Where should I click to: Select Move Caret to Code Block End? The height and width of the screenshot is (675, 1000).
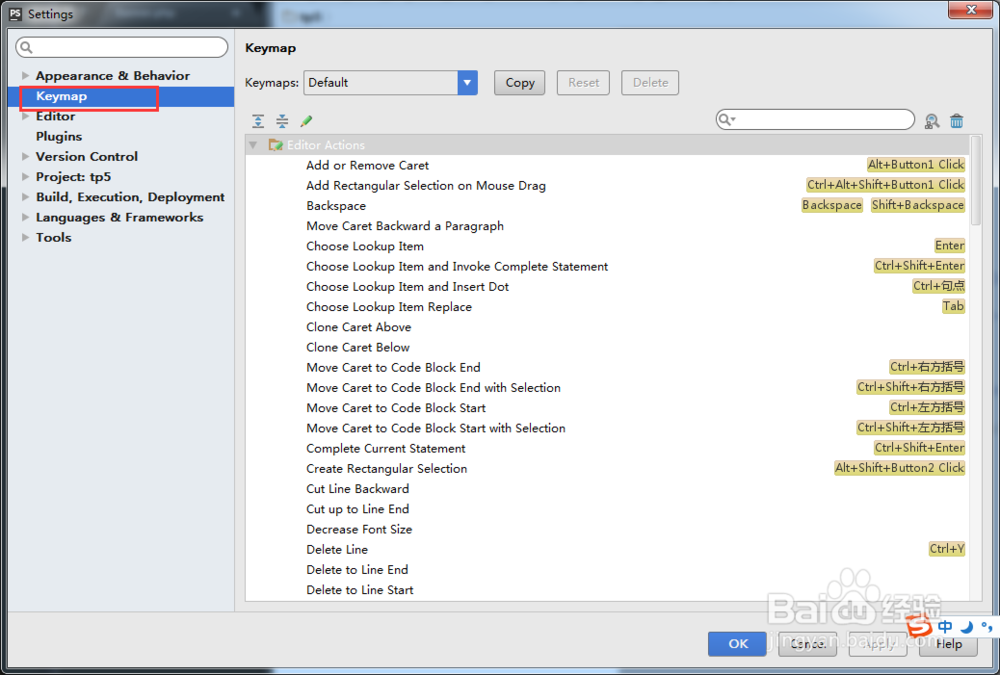[393, 367]
